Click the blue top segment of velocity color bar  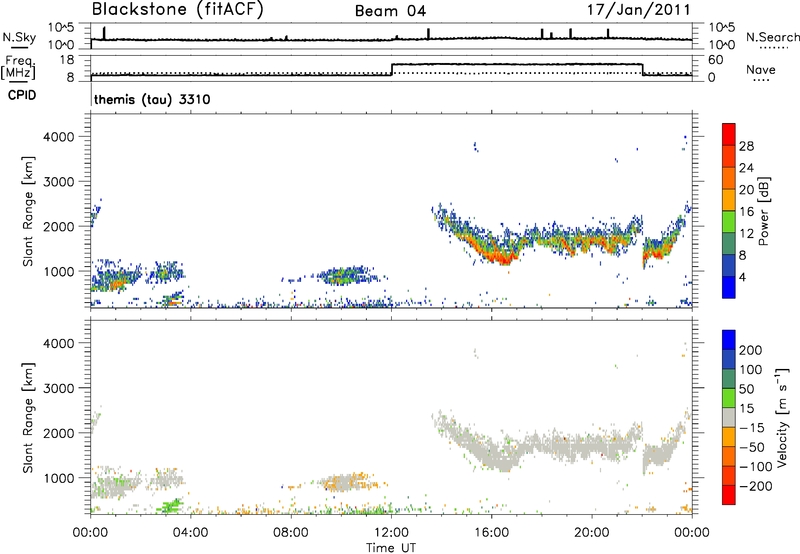click(729, 340)
